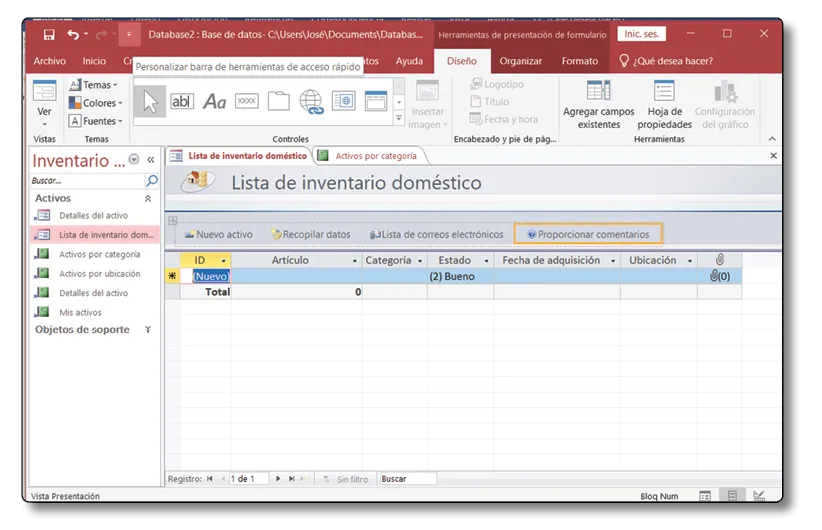Pick the Label (Aa) control
This screenshot has height=530, width=822.
tap(214, 101)
